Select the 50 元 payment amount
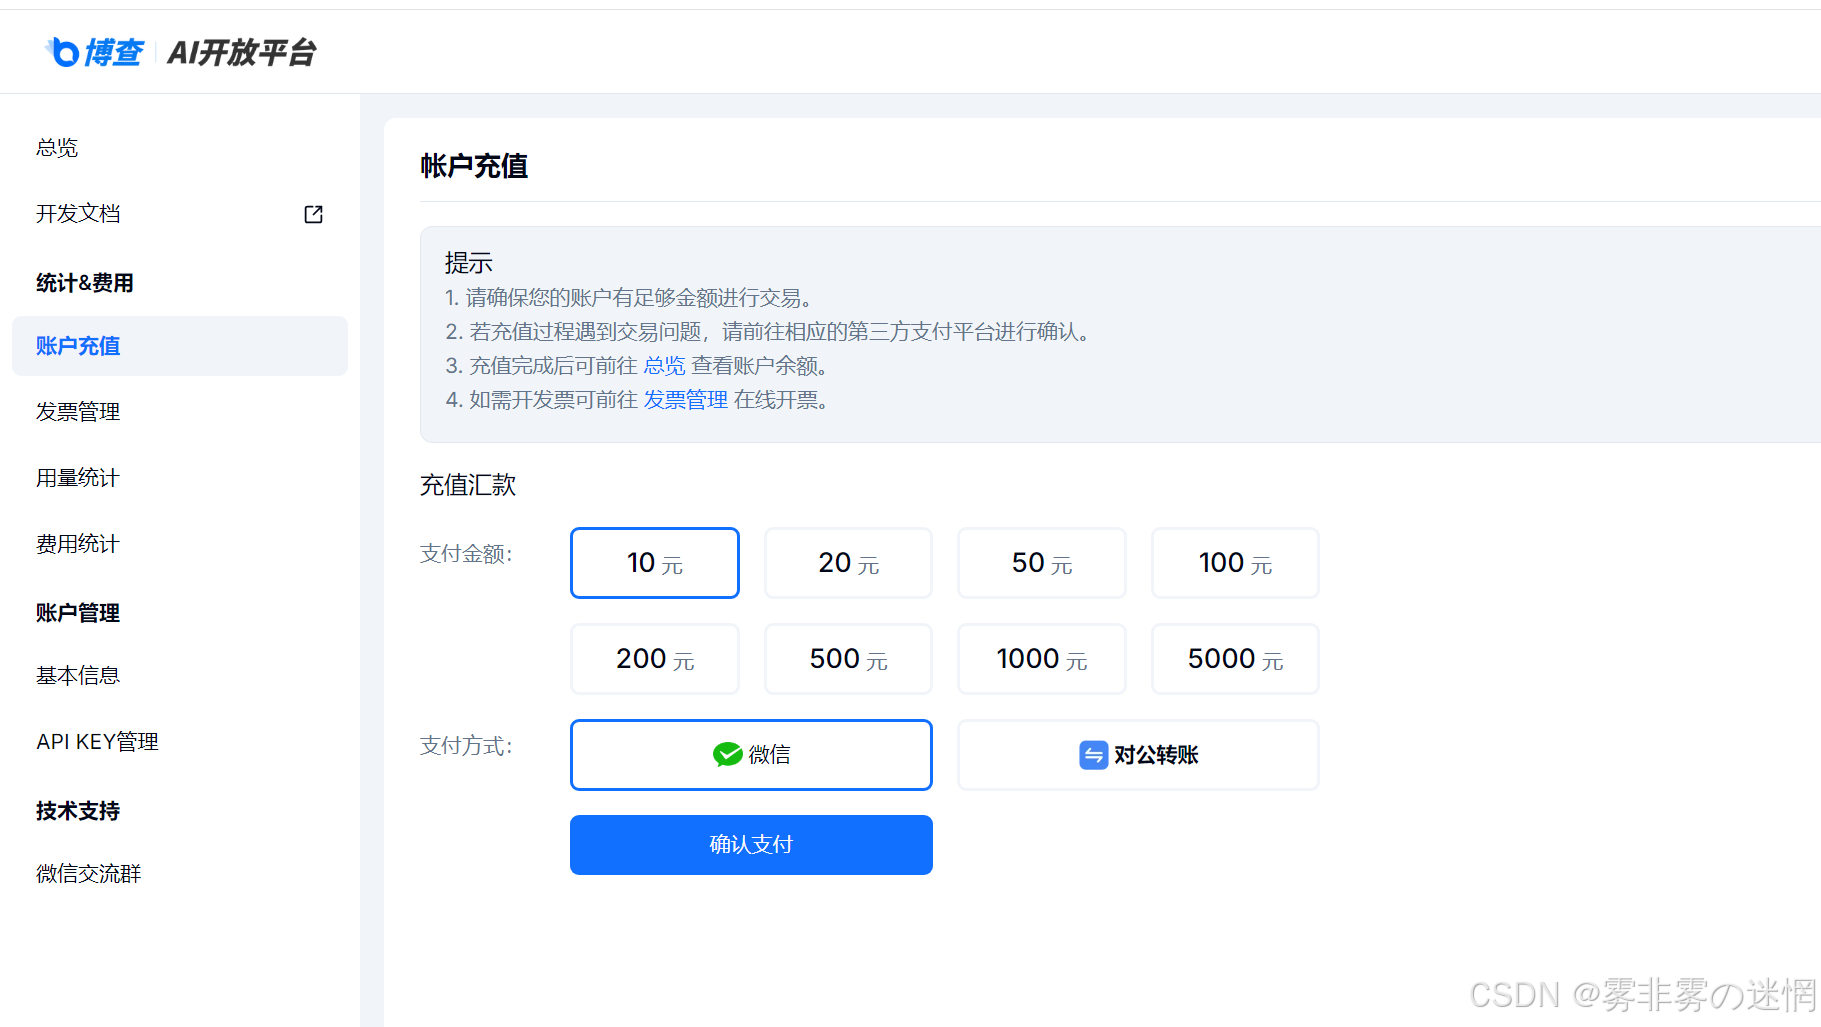The image size is (1821, 1027). 1042,563
